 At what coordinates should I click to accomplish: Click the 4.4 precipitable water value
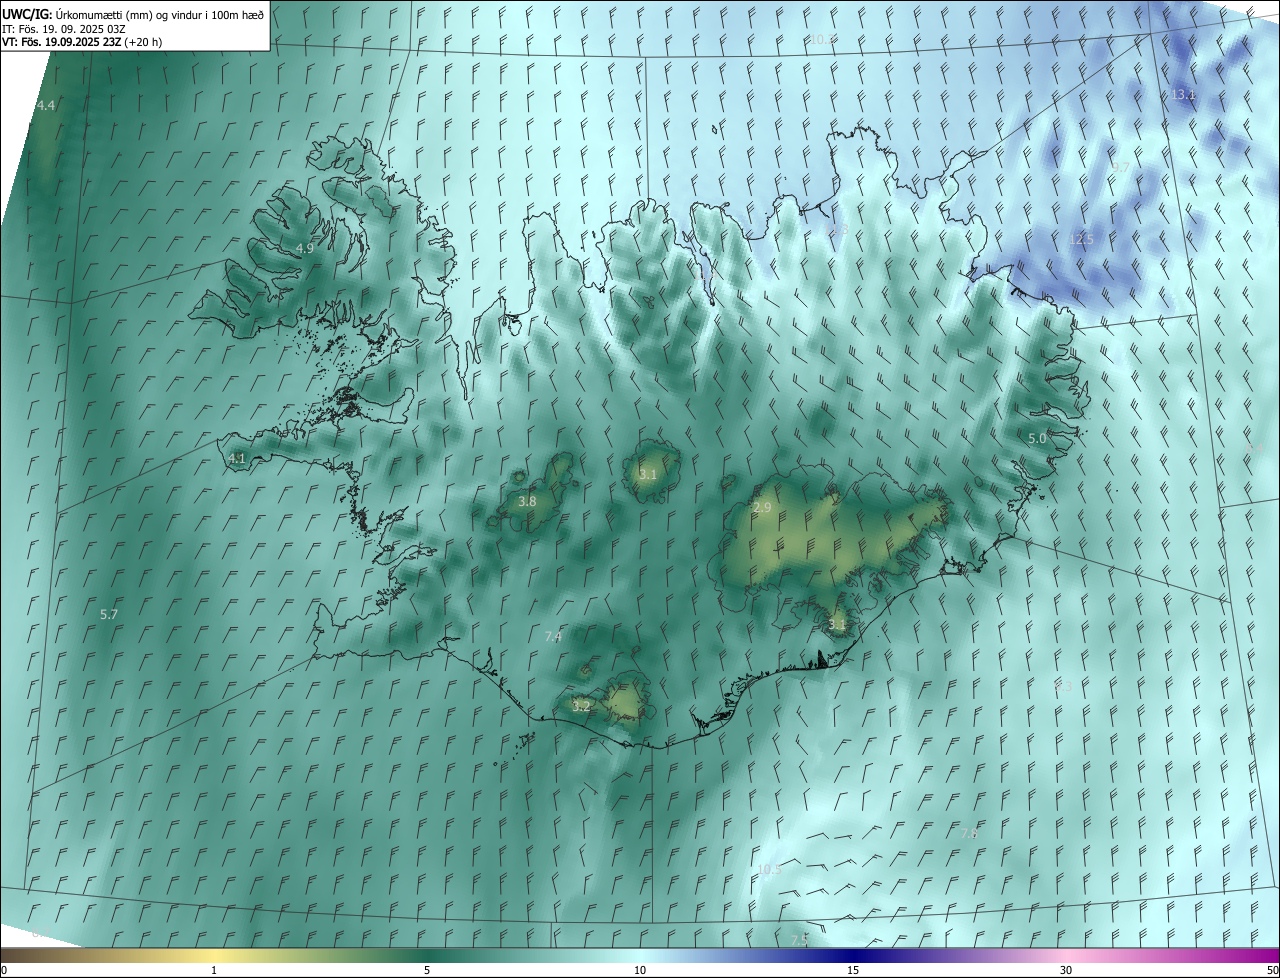(46, 105)
